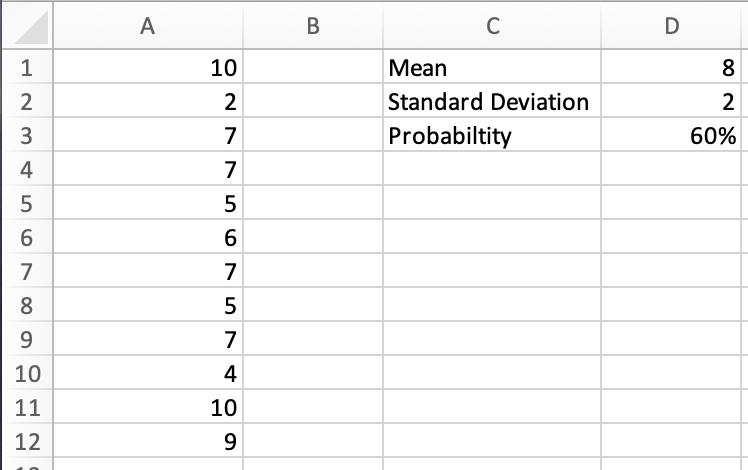The width and height of the screenshot is (748, 470).
Task: Select the row 9 header
Action: 26,340
